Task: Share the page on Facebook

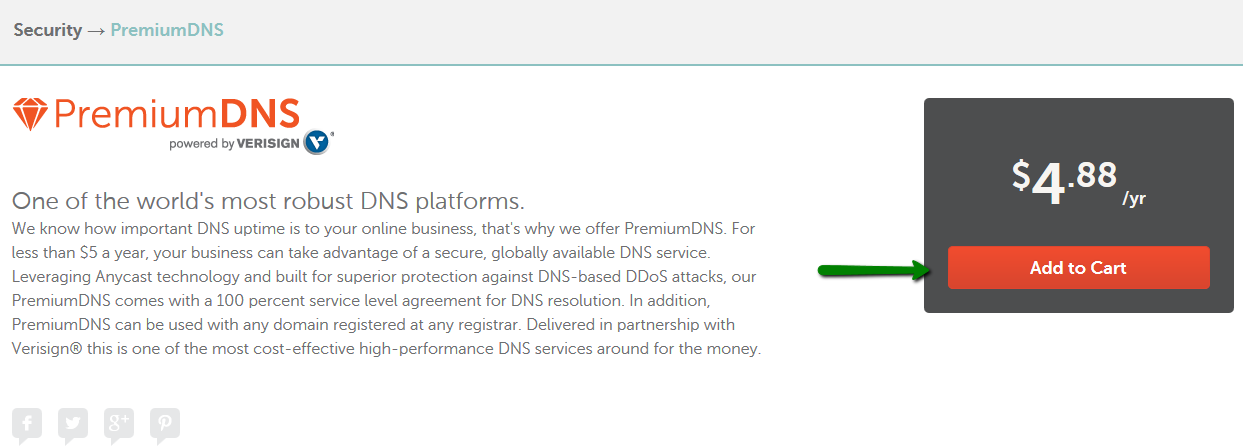Action: coord(27,425)
